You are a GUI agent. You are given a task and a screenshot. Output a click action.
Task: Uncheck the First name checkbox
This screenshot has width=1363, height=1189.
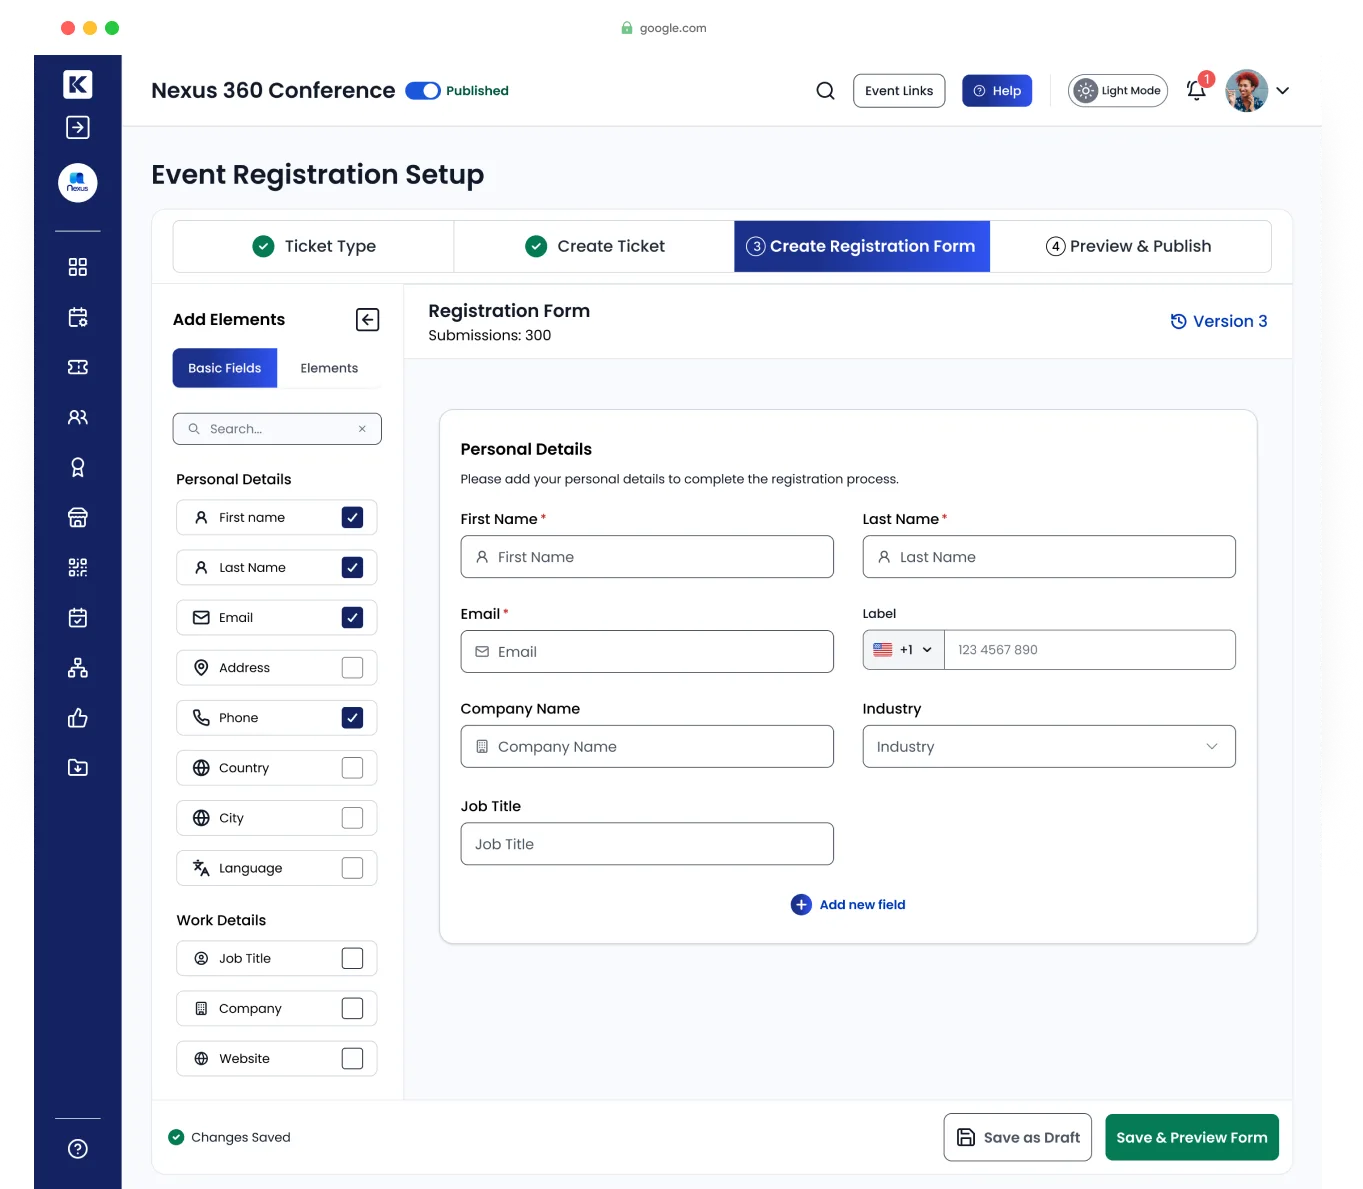tap(352, 517)
